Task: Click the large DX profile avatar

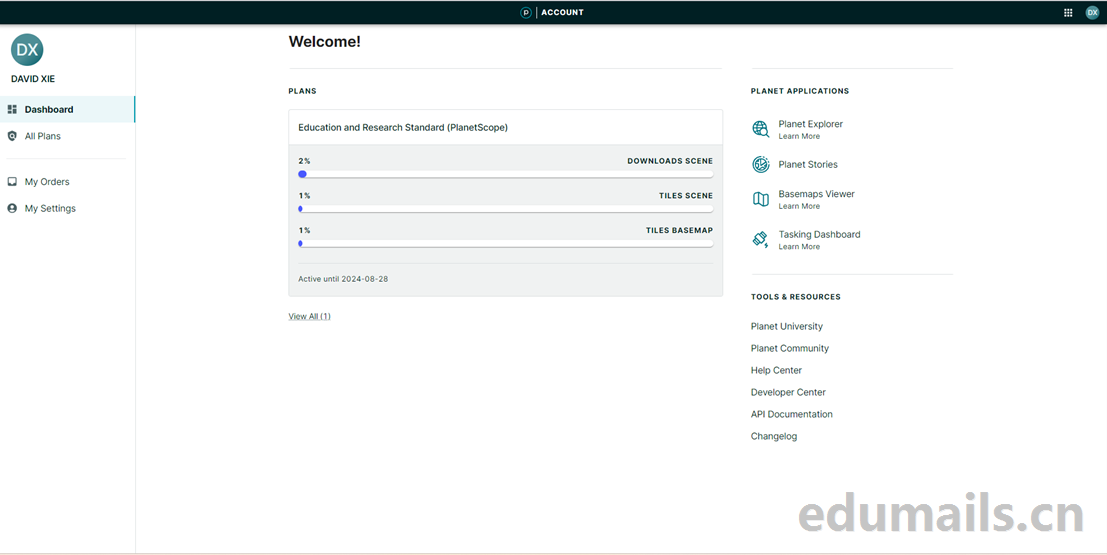Action: click(27, 50)
